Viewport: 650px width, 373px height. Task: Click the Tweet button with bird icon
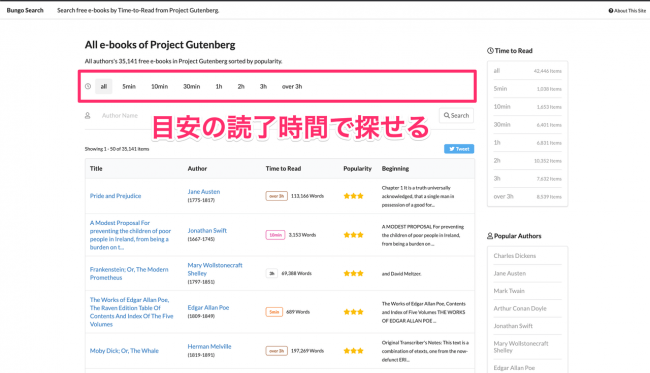pos(459,149)
